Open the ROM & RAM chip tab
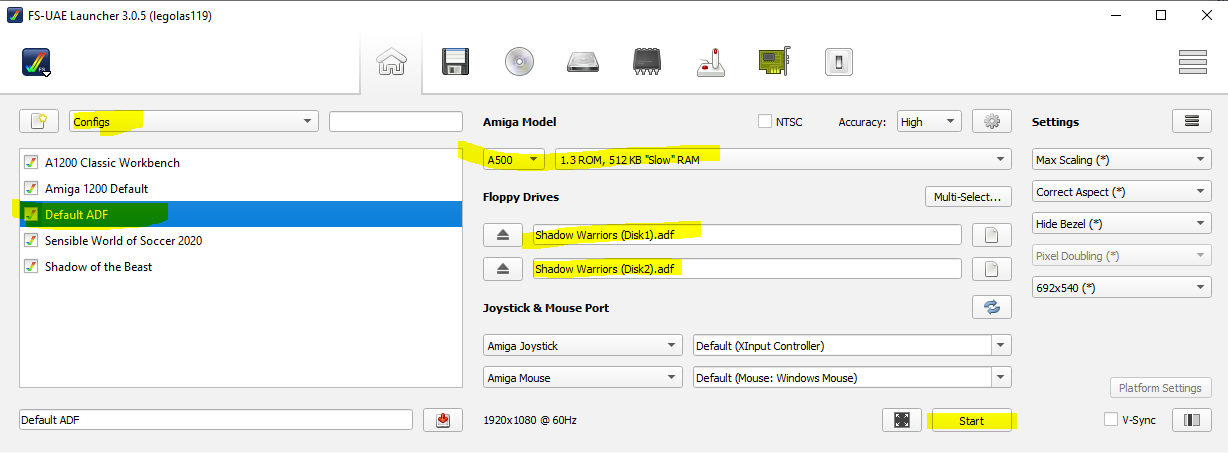 (x=647, y=63)
